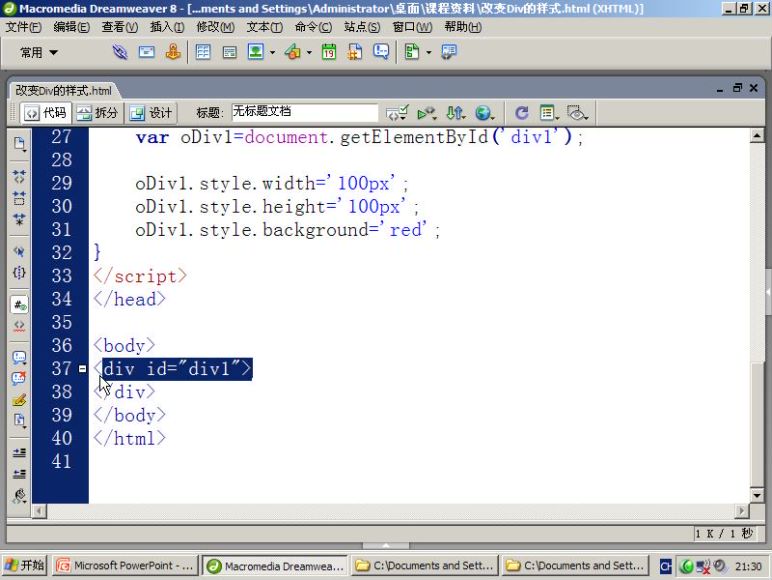
Task: Toggle Highlight Invalid Code button
Action: pyautogui.click(x=19, y=326)
